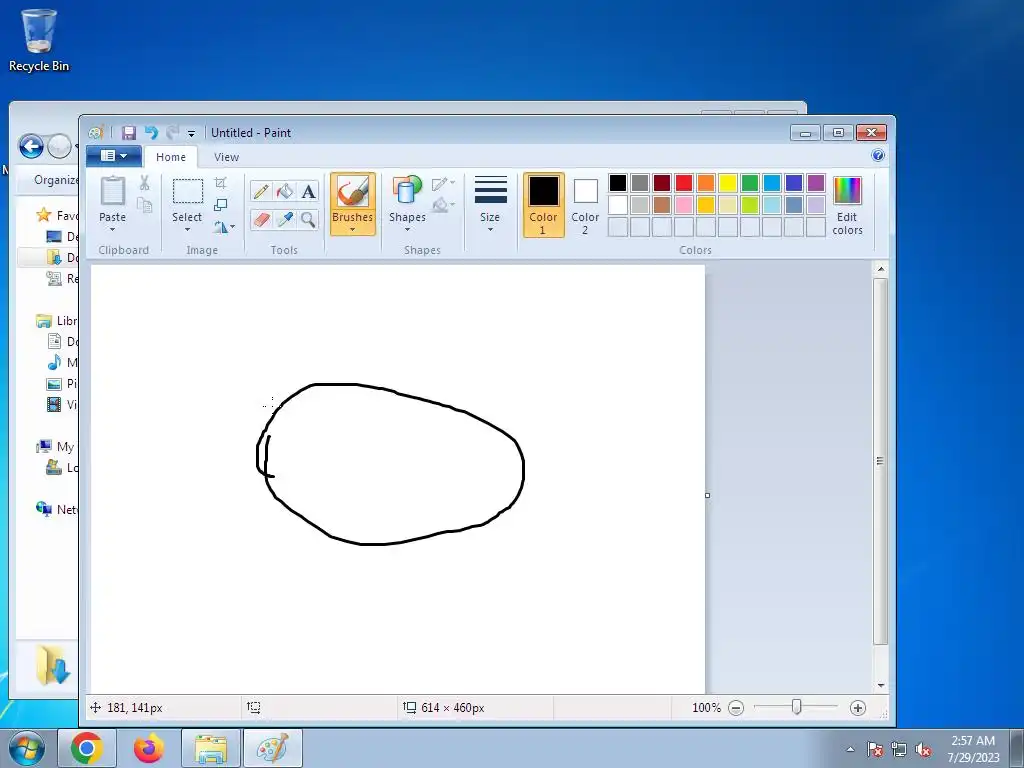Click the vertical scrollbar down arrow
This screenshot has width=1024, height=768.
click(x=880, y=685)
